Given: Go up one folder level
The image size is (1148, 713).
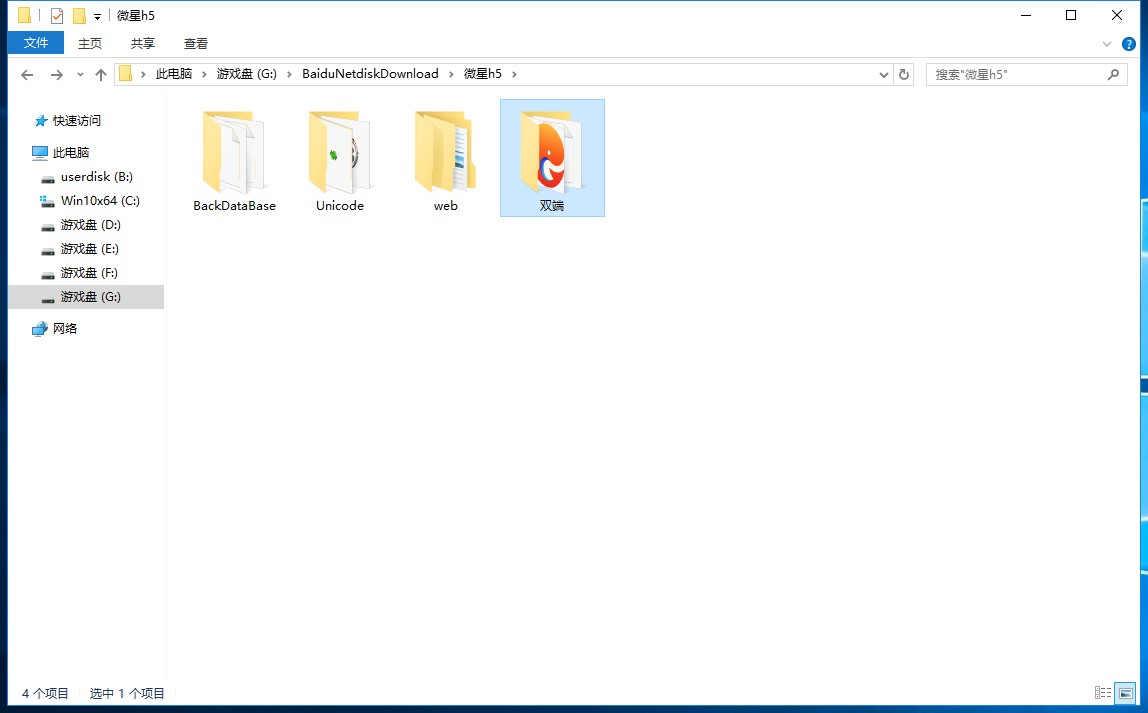Looking at the screenshot, I should [x=100, y=74].
